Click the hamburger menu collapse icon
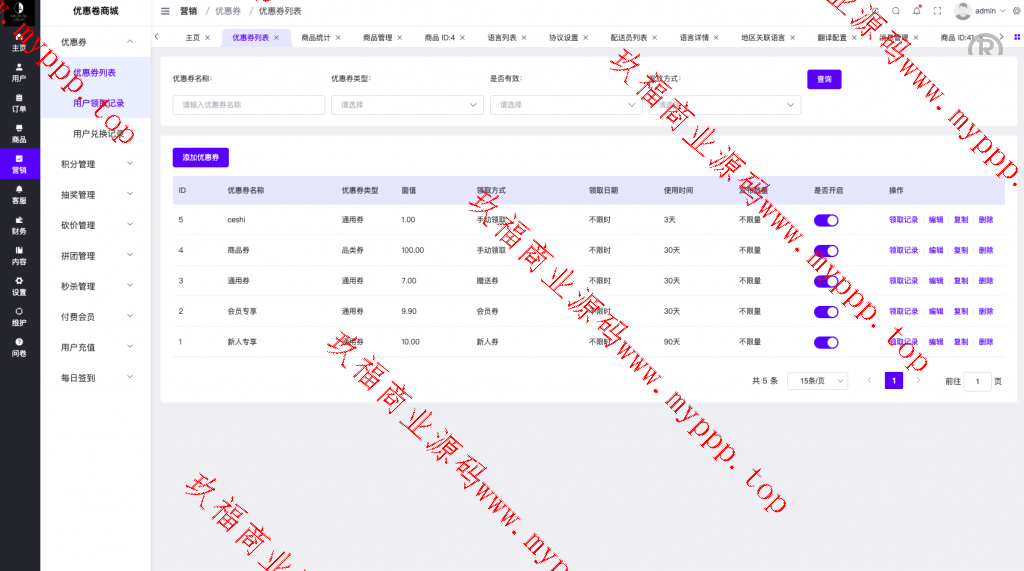The width and height of the screenshot is (1024, 571). coord(166,11)
